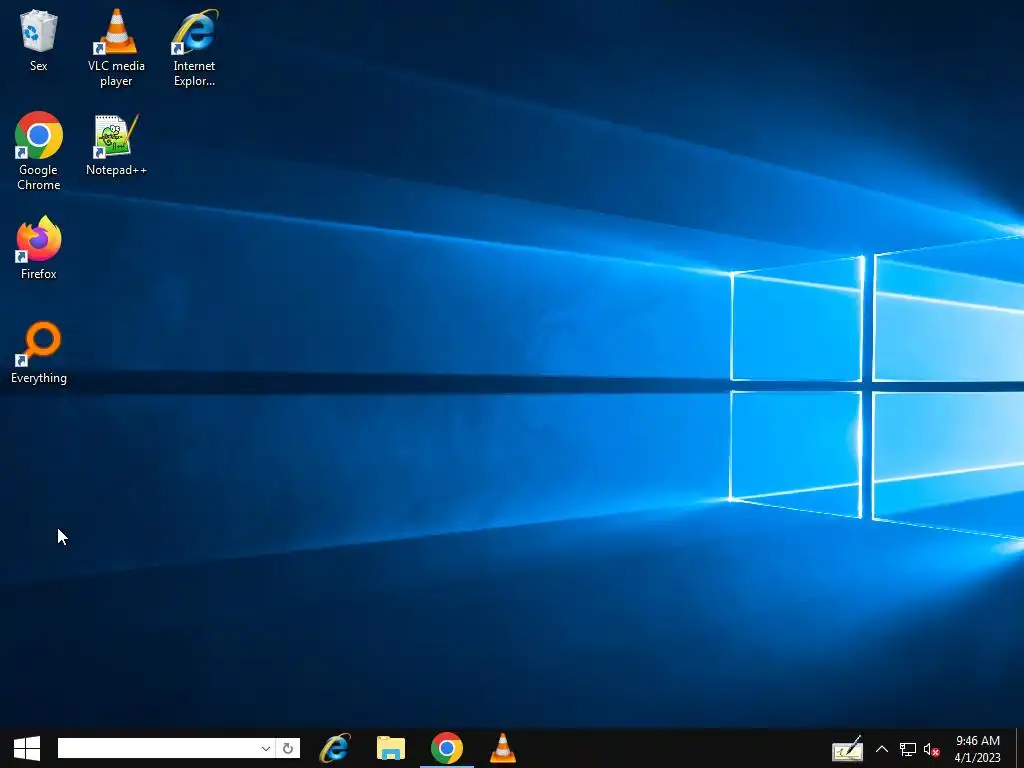
Task: Click the refresh button beside the address bar
Action: [288, 748]
